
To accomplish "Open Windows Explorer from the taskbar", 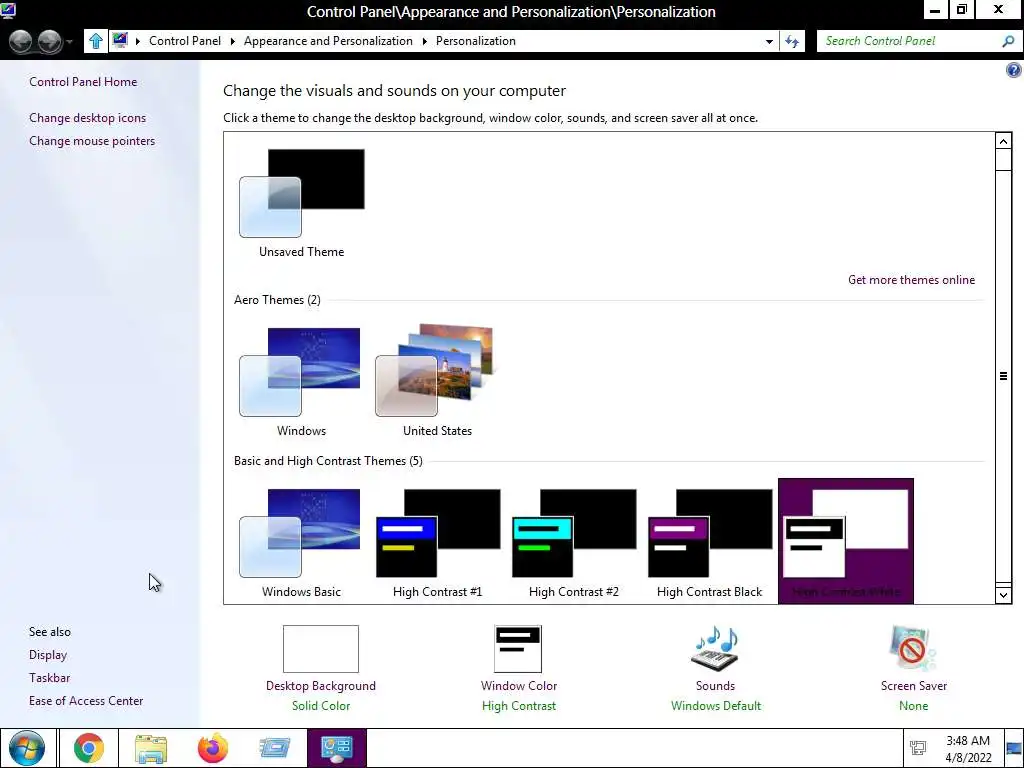I will [x=151, y=748].
